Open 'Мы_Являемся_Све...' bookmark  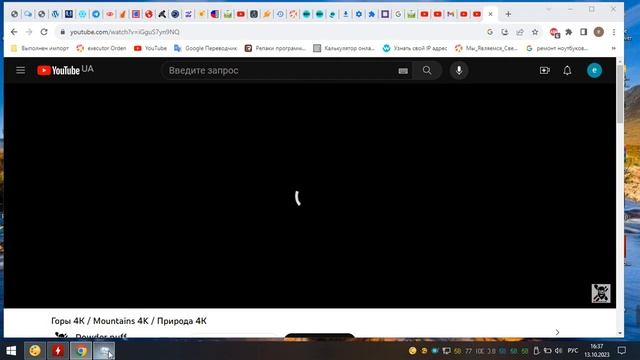pos(487,48)
